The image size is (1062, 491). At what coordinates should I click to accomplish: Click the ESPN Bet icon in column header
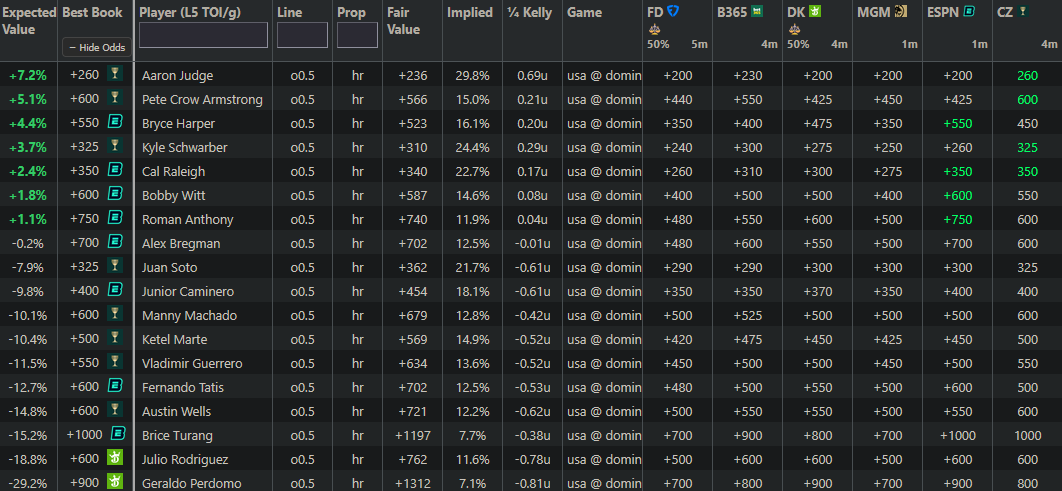pyautogui.click(x=970, y=12)
